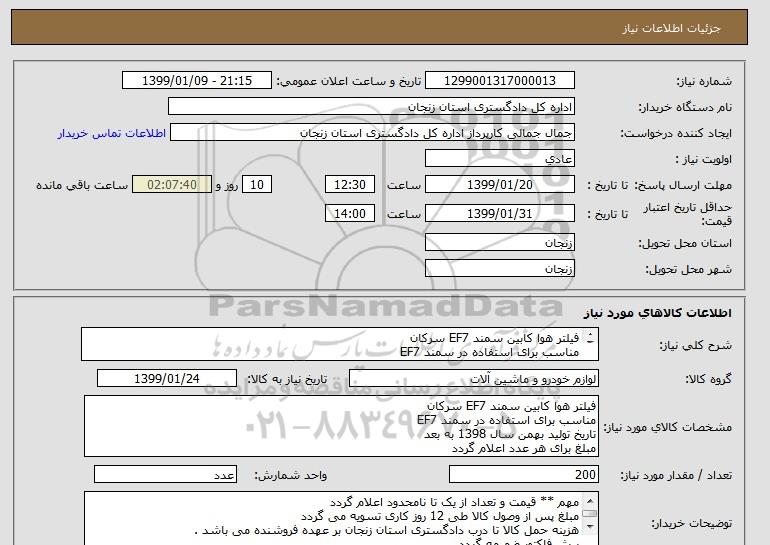Open buyer contact info link اطلاعات تماس خریدار
The width and height of the screenshot is (770, 545).
111,133
